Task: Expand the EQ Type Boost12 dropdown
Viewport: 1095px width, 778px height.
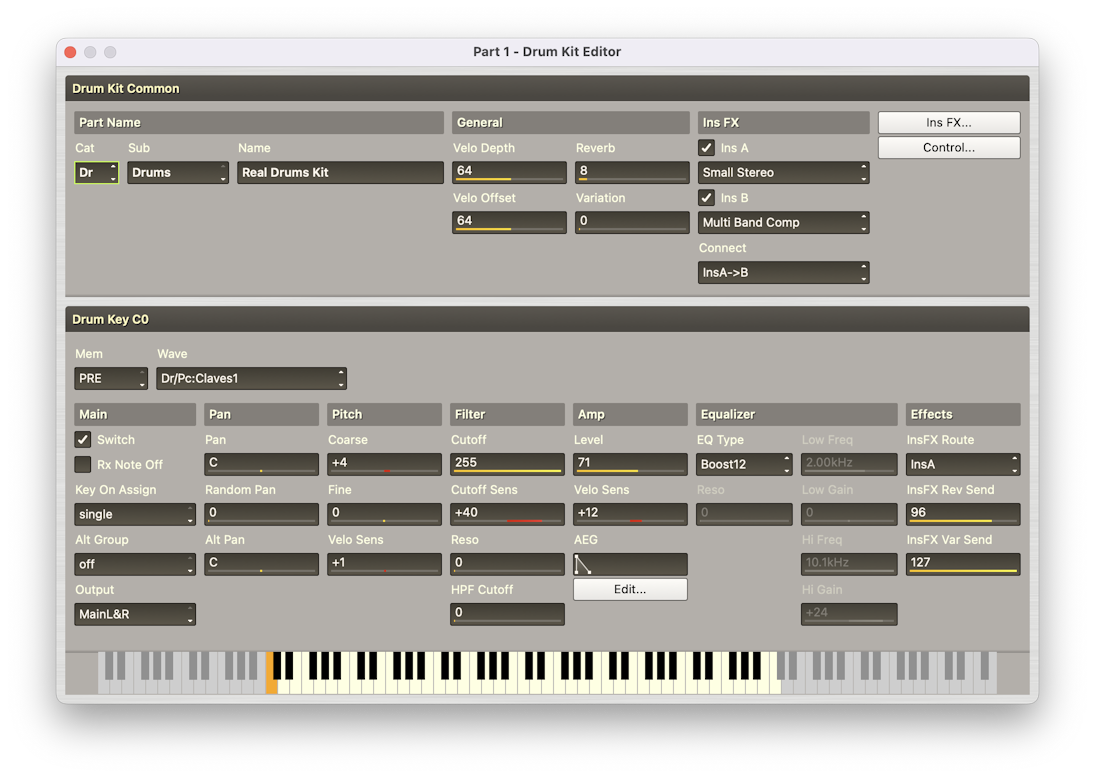Action: point(744,465)
